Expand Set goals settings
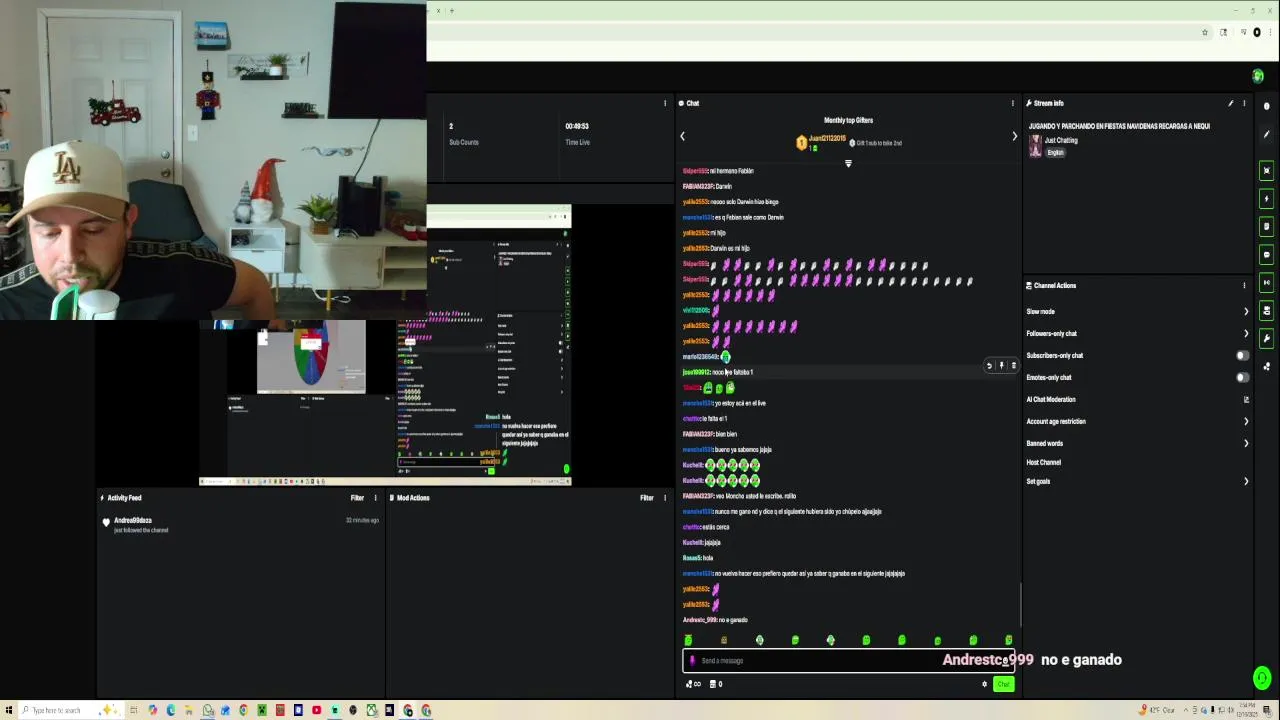The image size is (1280, 720). [1246, 481]
